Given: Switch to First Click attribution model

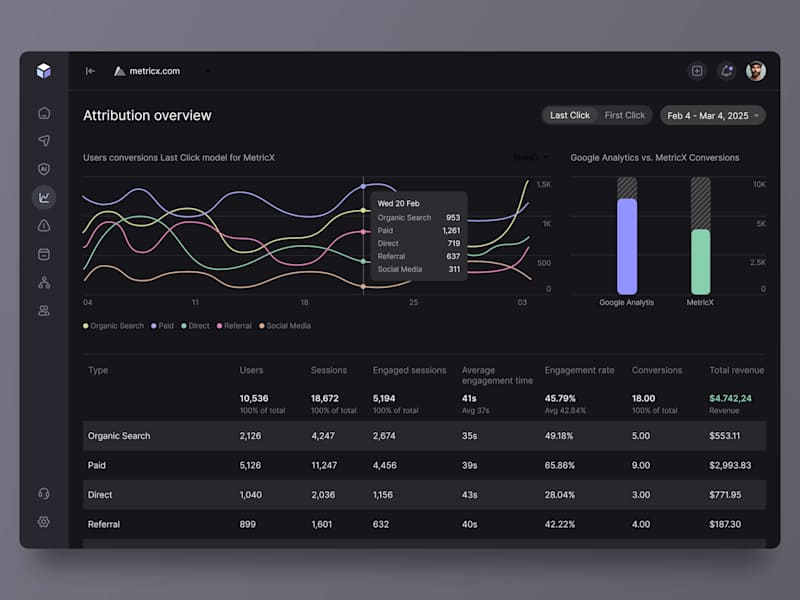Looking at the screenshot, I should pyautogui.click(x=624, y=115).
